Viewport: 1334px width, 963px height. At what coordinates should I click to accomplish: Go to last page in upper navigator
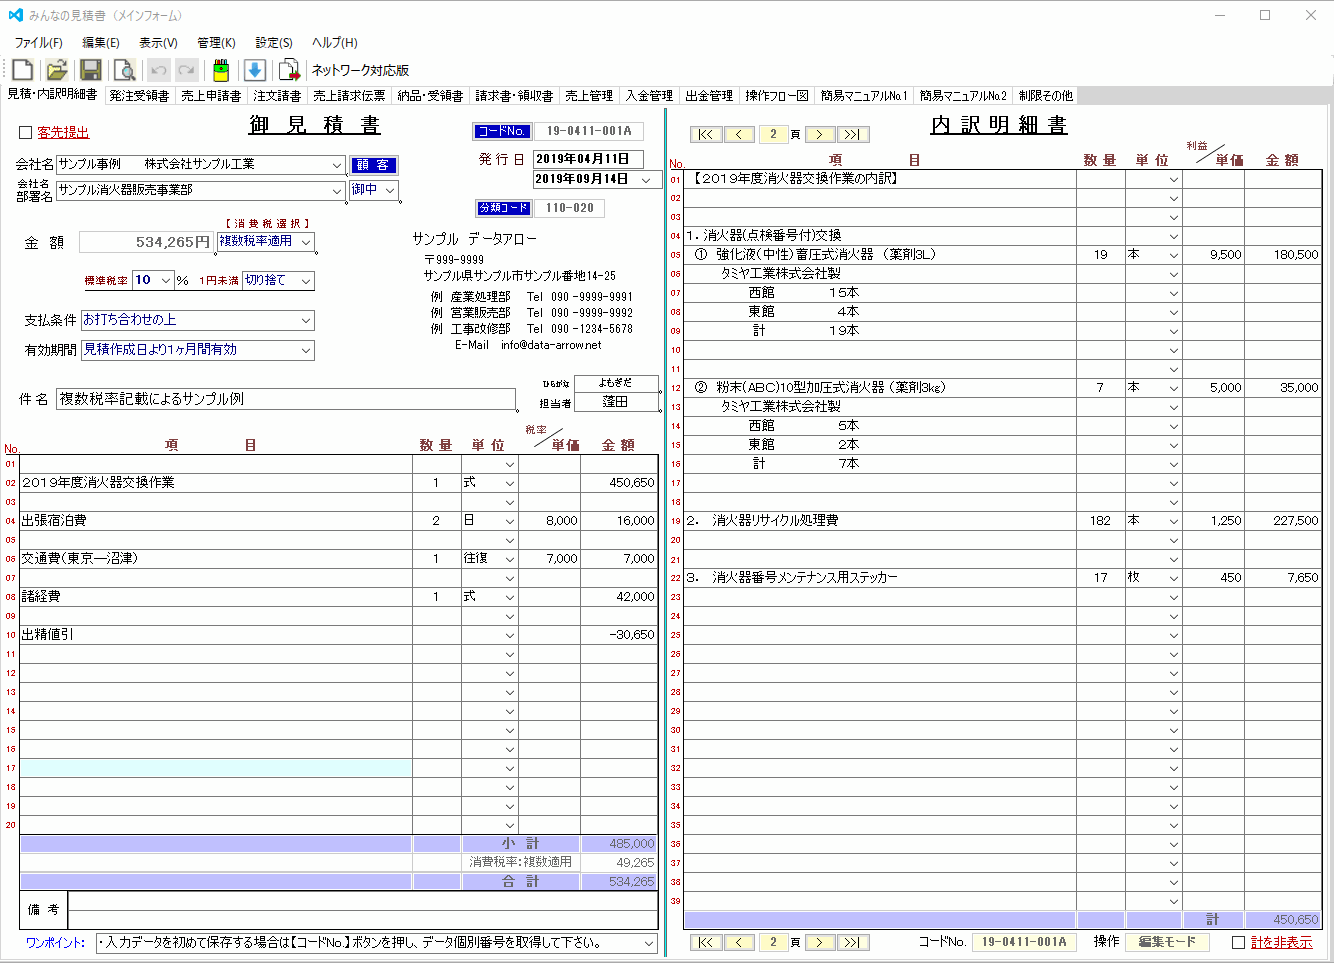tap(852, 134)
